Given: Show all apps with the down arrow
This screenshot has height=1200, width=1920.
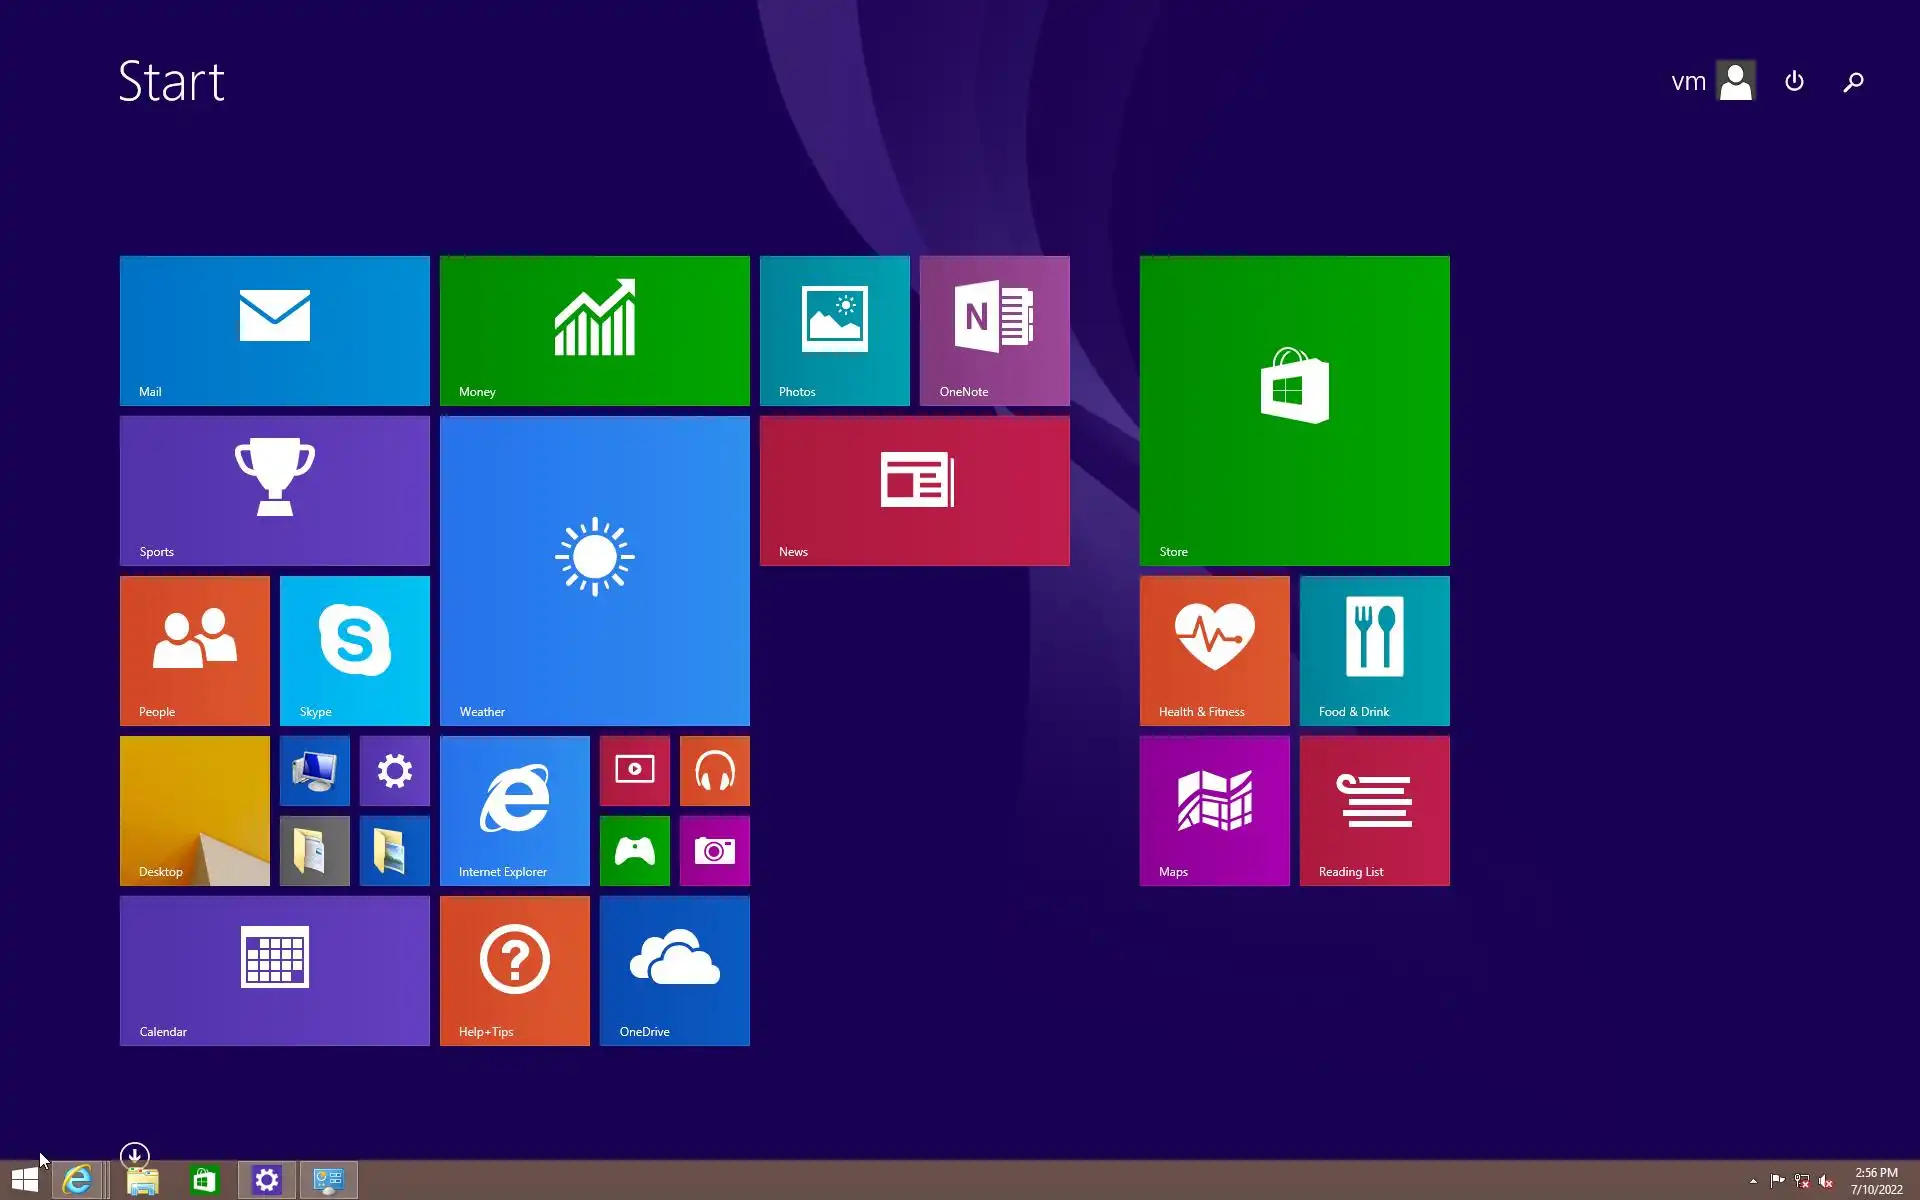Looking at the screenshot, I should [134, 1156].
